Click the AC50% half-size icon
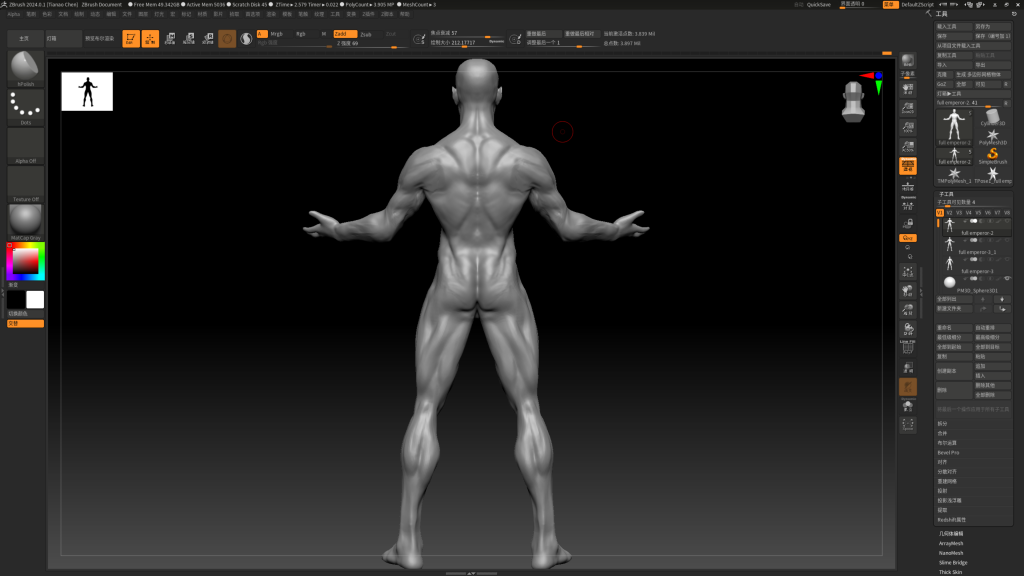The image size is (1024, 576). click(x=908, y=146)
